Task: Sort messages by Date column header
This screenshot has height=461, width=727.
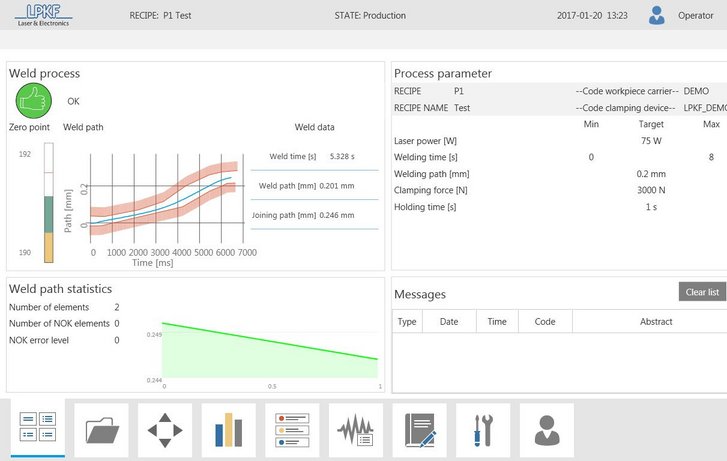Action: pos(449,321)
